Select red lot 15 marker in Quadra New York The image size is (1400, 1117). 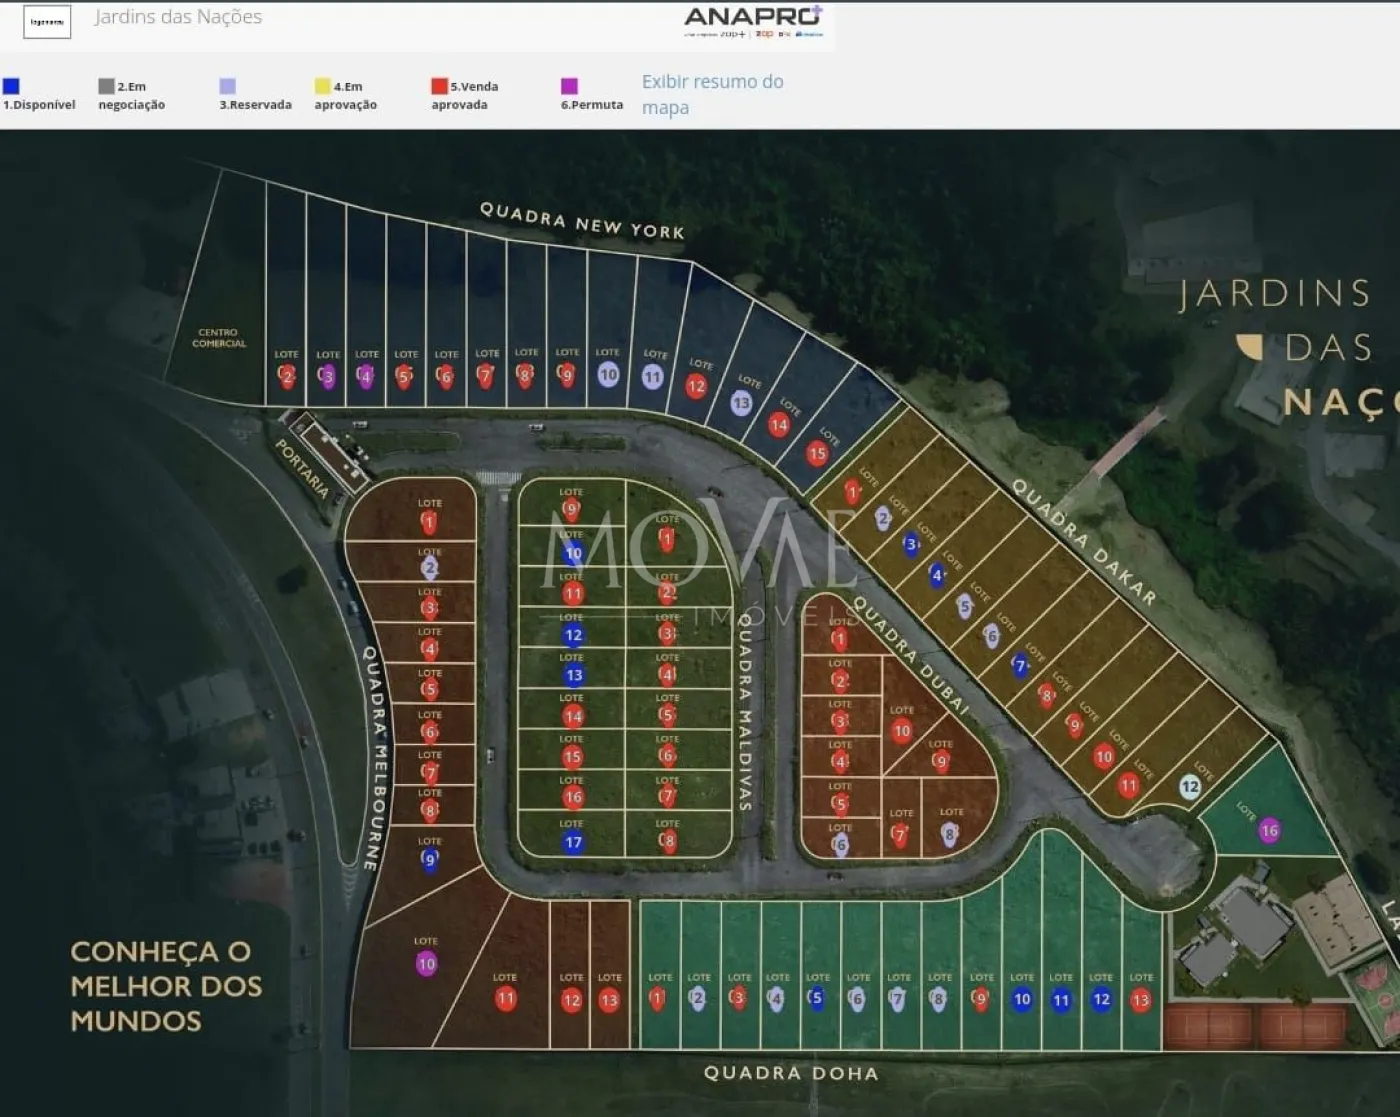point(817,453)
